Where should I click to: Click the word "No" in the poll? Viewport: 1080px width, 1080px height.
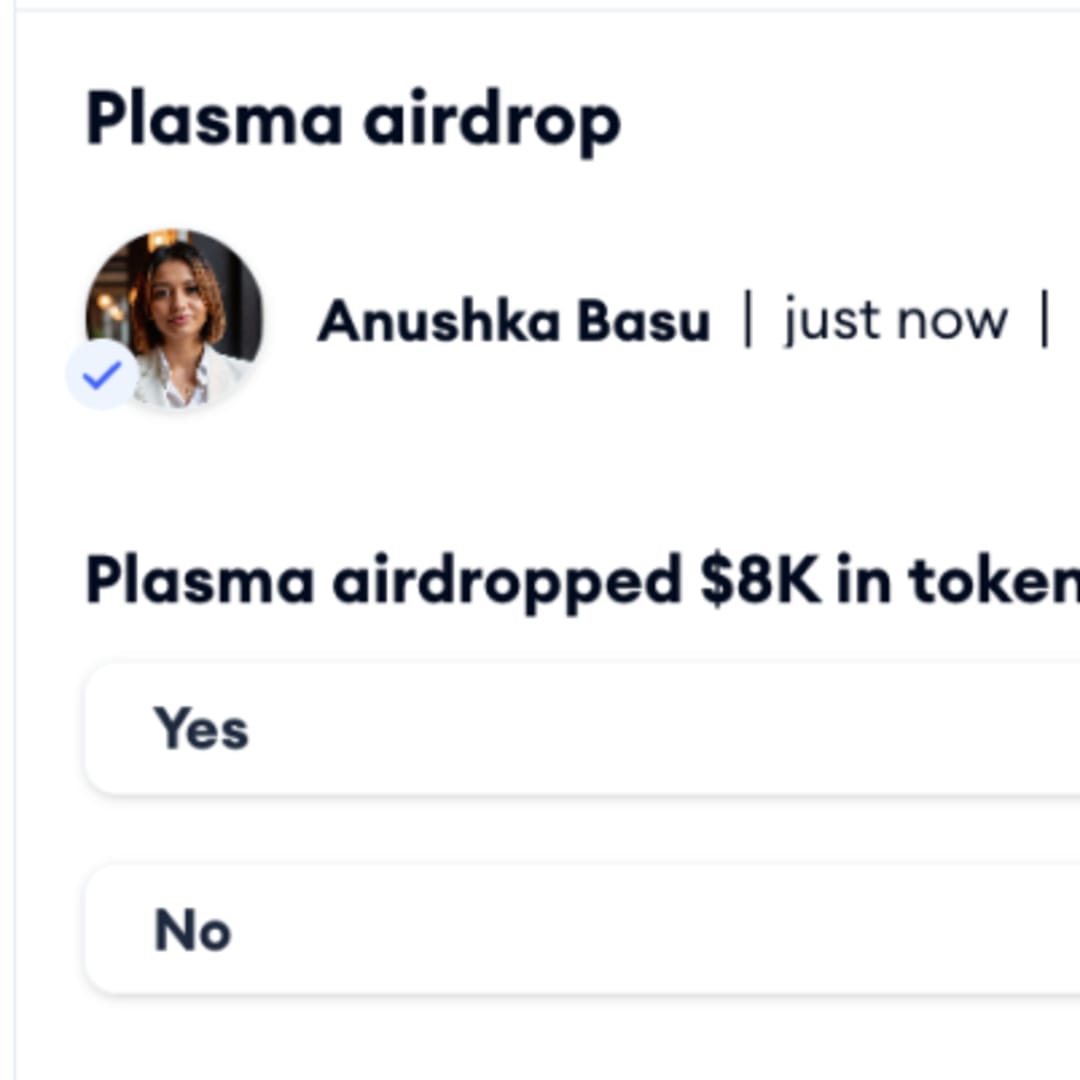coord(193,930)
